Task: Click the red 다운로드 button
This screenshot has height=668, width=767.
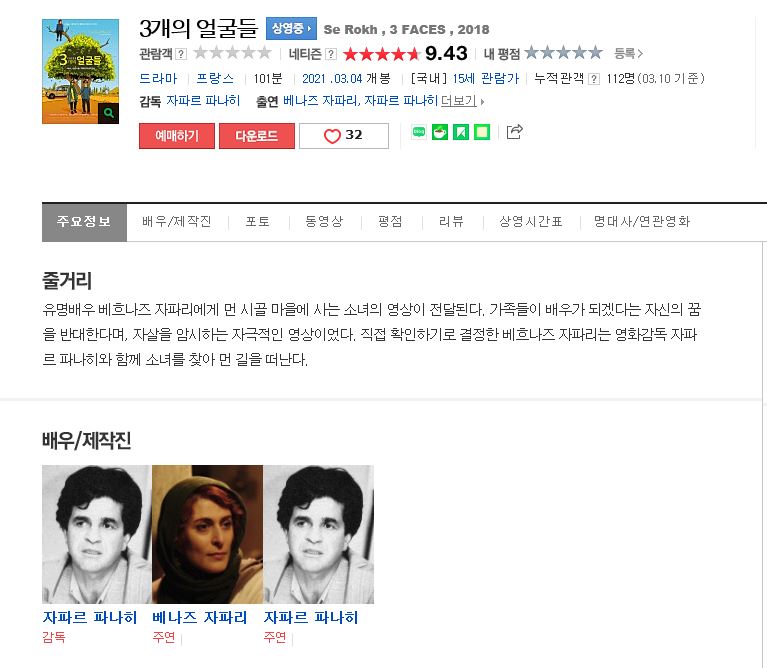Action: pos(257,136)
